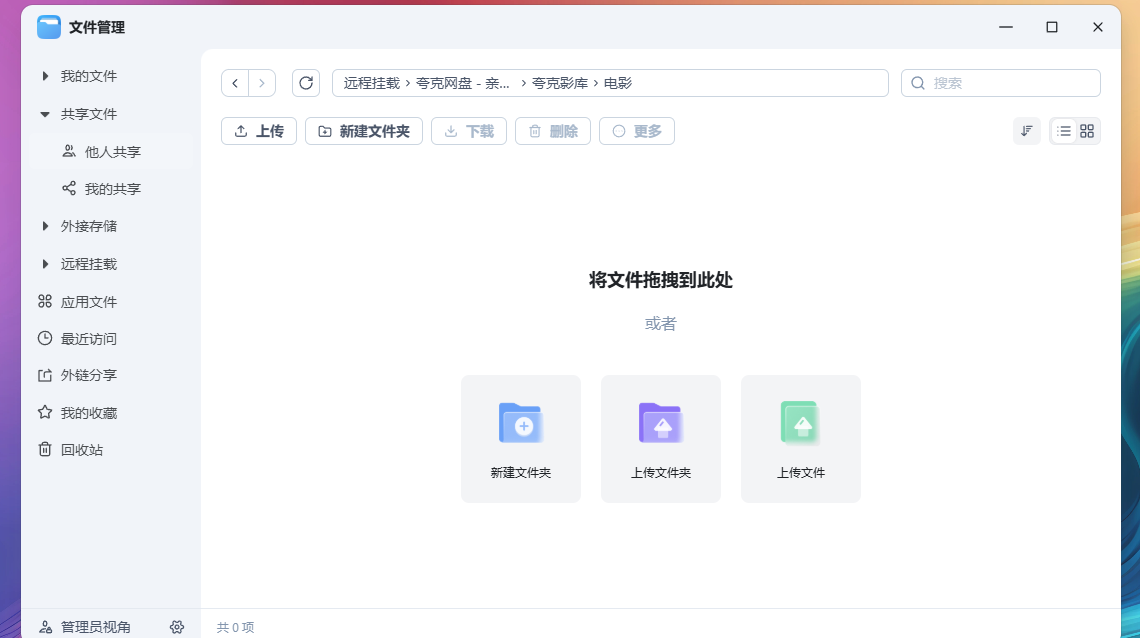The height and width of the screenshot is (638, 1140).
Task: Go back using the left arrow button
Action: click(235, 83)
